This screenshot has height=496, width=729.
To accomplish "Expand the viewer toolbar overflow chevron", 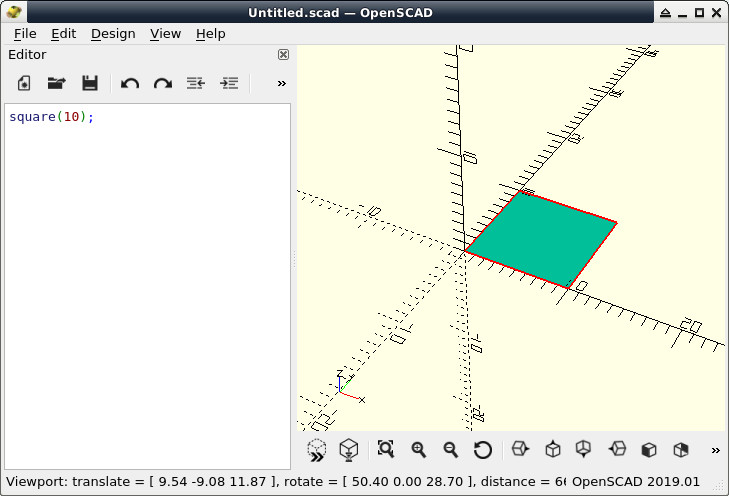I will point(716,450).
